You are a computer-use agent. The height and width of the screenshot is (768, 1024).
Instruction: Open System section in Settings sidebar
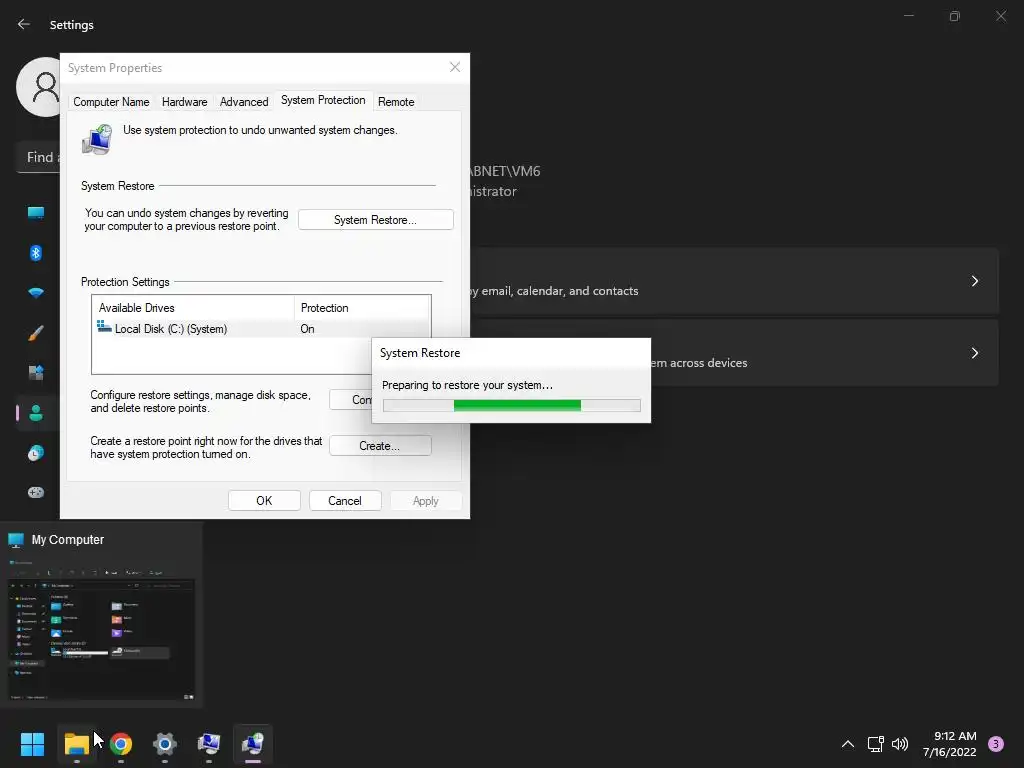click(x=36, y=213)
